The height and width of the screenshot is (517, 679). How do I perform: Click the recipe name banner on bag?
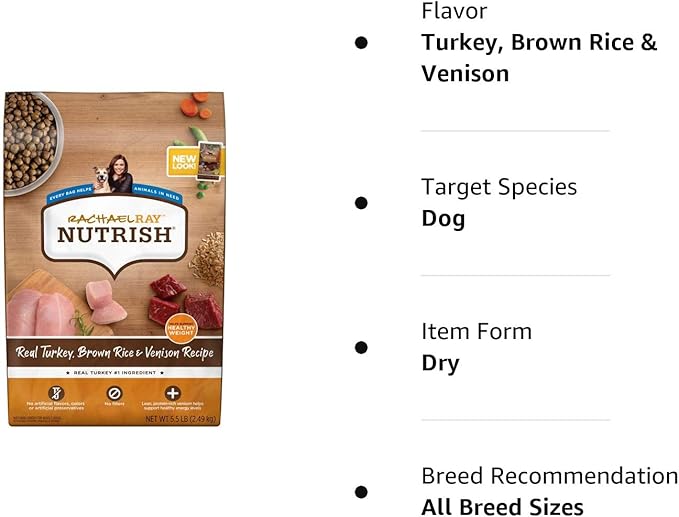(x=113, y=354)
